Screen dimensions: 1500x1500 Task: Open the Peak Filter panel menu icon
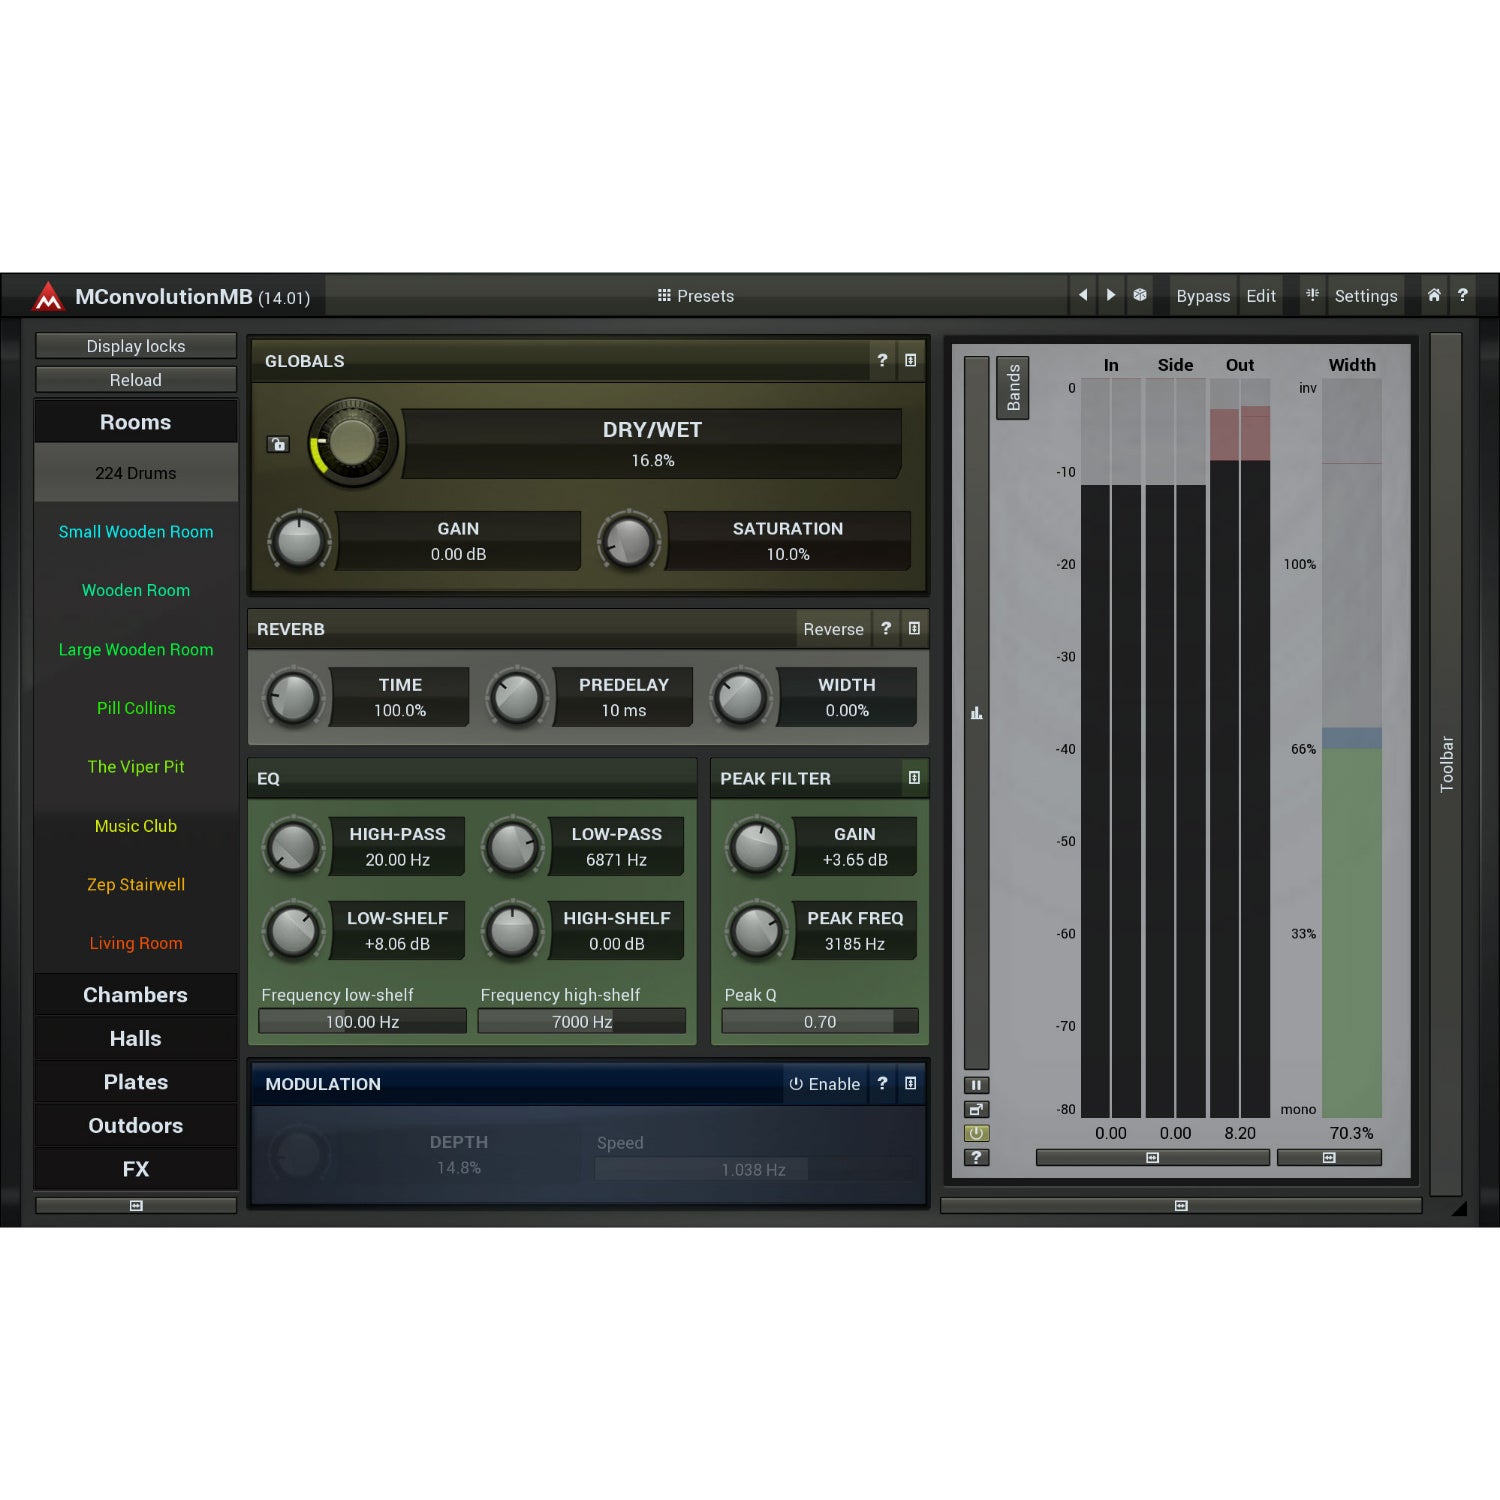tap(914, 777)
